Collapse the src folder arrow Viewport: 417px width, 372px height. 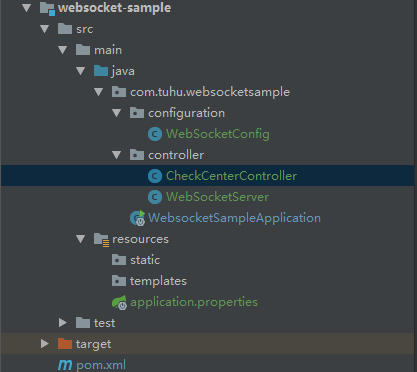pyautogui.click(x=44, y=29)
